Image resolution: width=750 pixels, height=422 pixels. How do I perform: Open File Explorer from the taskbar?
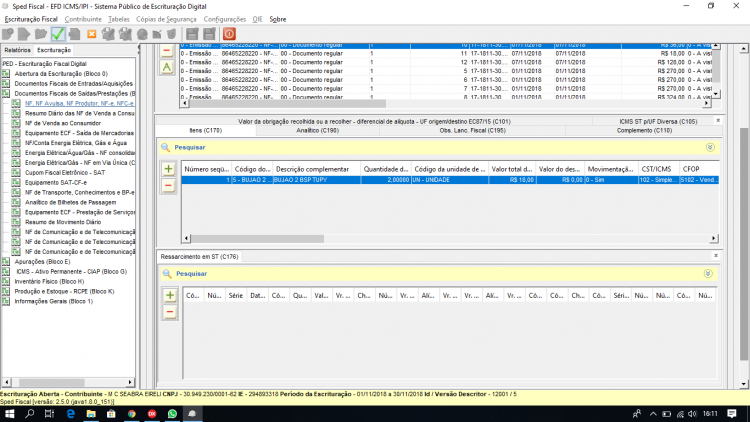coord(91,414)
